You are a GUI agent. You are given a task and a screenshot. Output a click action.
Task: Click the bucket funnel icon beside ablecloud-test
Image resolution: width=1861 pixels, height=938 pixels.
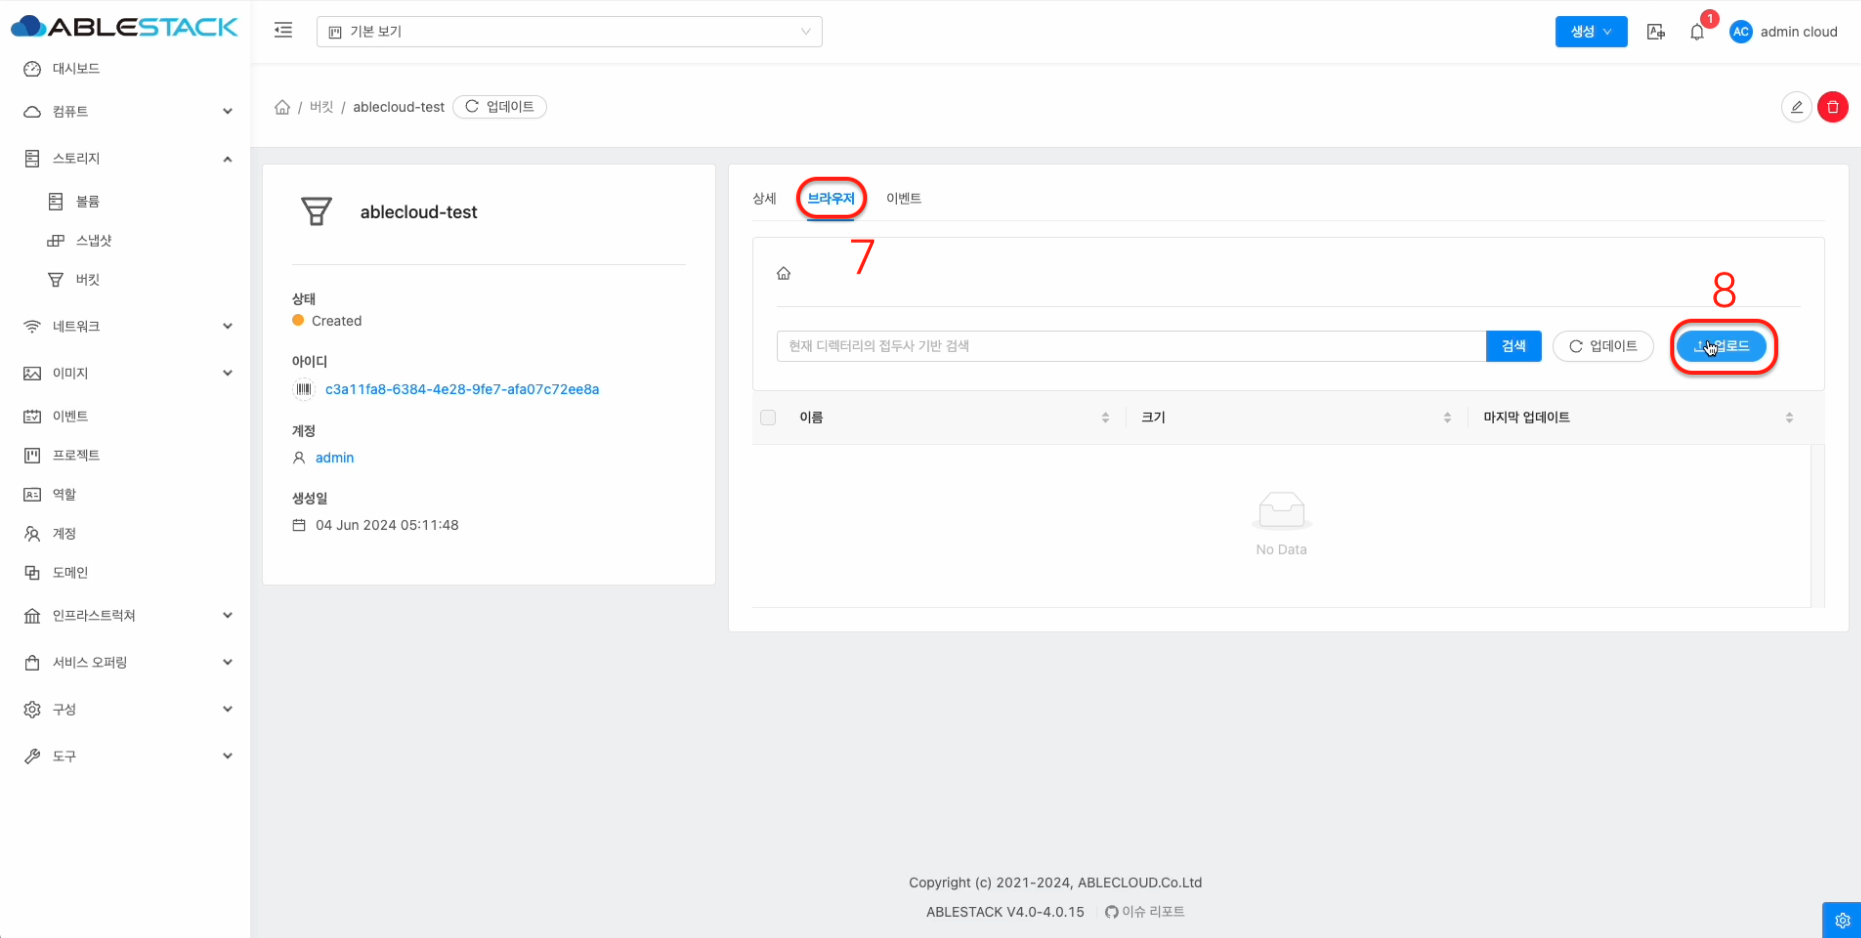(x=316, y=211)
